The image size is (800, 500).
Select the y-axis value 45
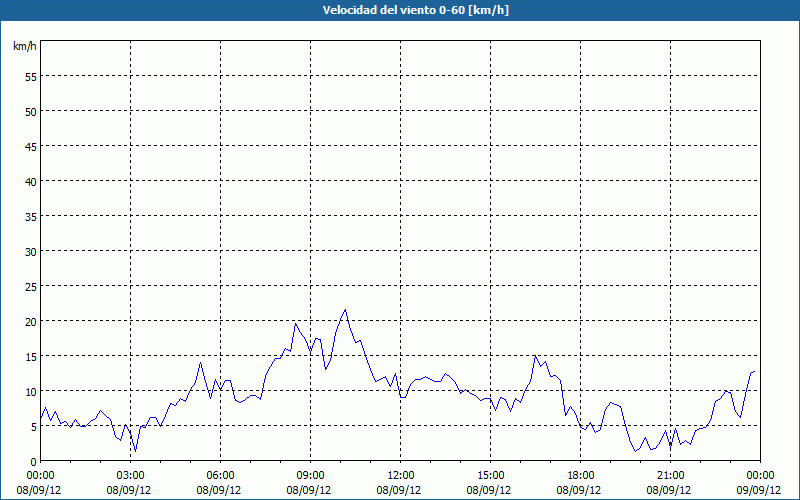(31, 146)
